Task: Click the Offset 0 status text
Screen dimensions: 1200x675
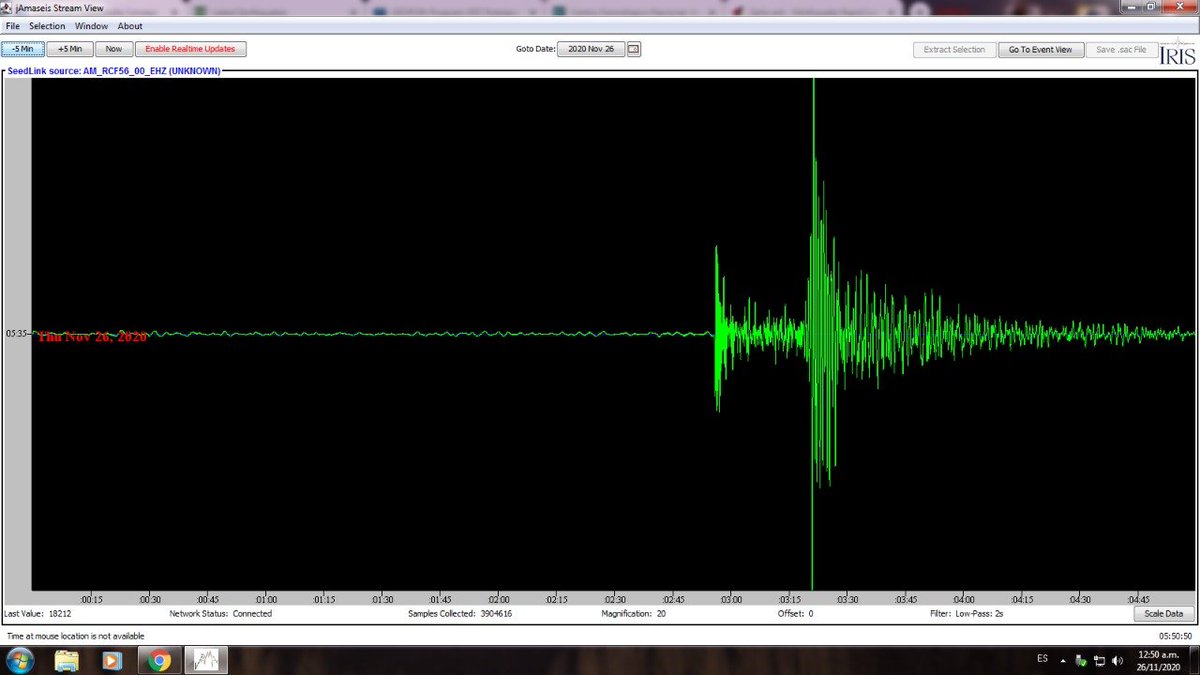Action: 796,614
